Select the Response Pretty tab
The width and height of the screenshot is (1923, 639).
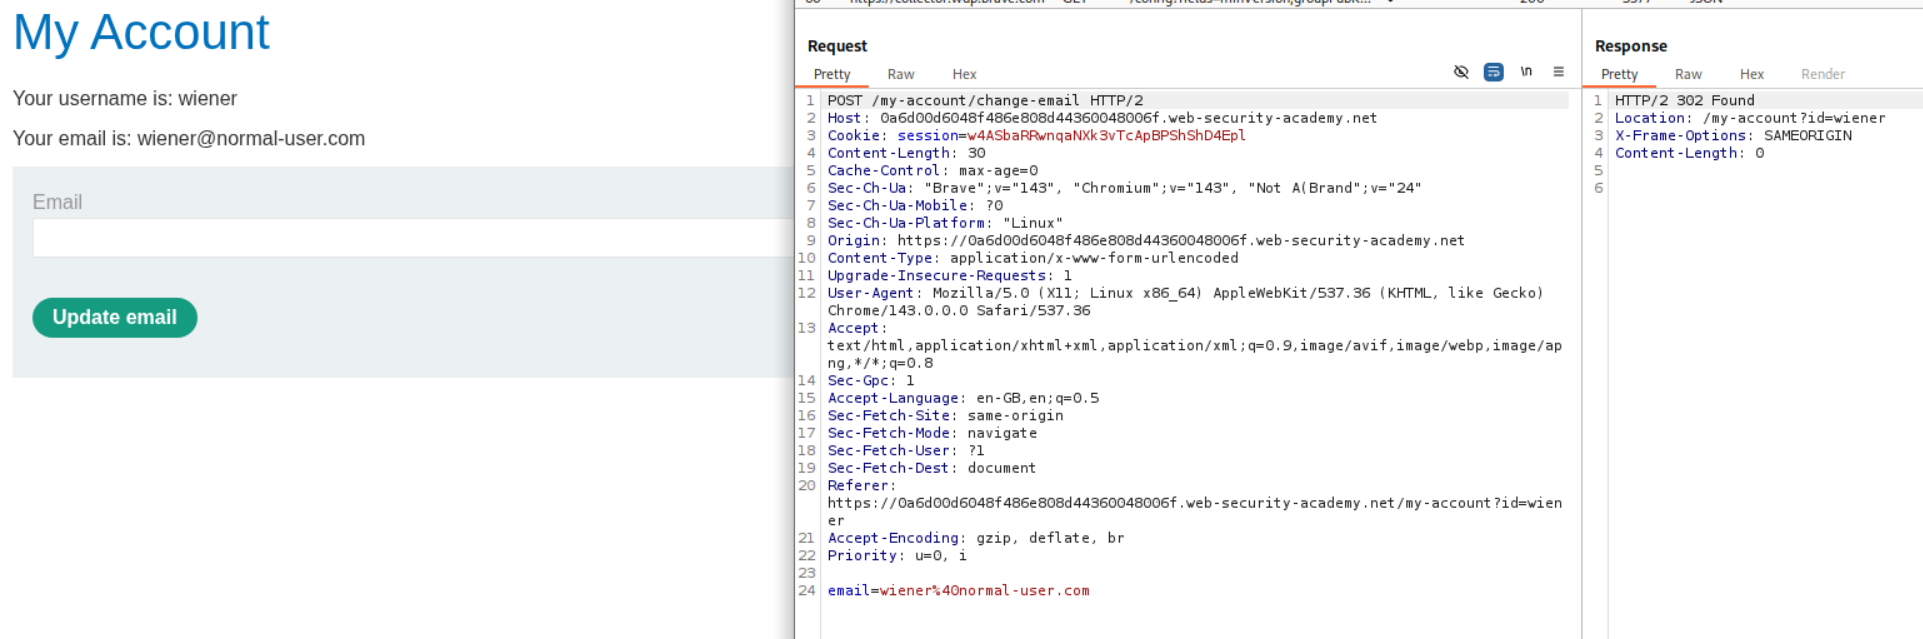[1618, 74]
